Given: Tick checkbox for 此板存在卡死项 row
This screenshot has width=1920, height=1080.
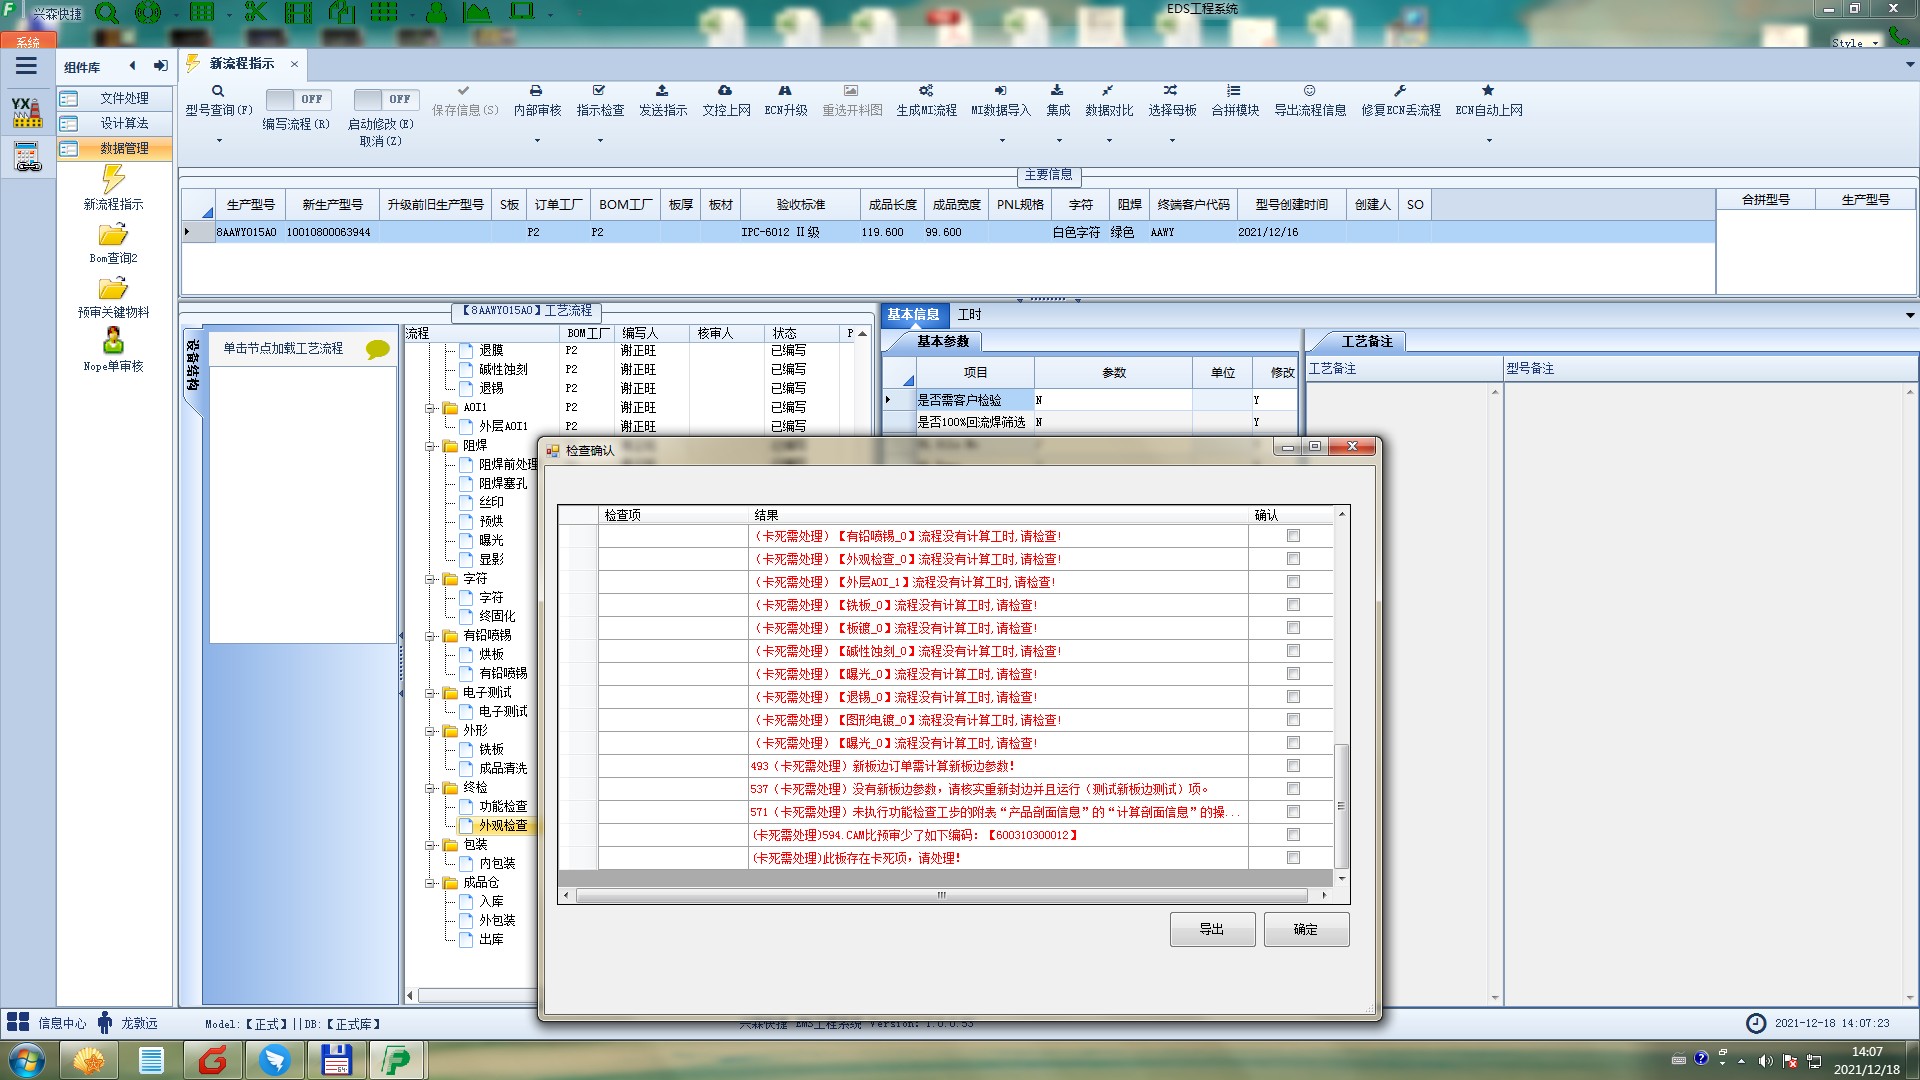Looking at the screenshot, I should [x=1293, y=858].
